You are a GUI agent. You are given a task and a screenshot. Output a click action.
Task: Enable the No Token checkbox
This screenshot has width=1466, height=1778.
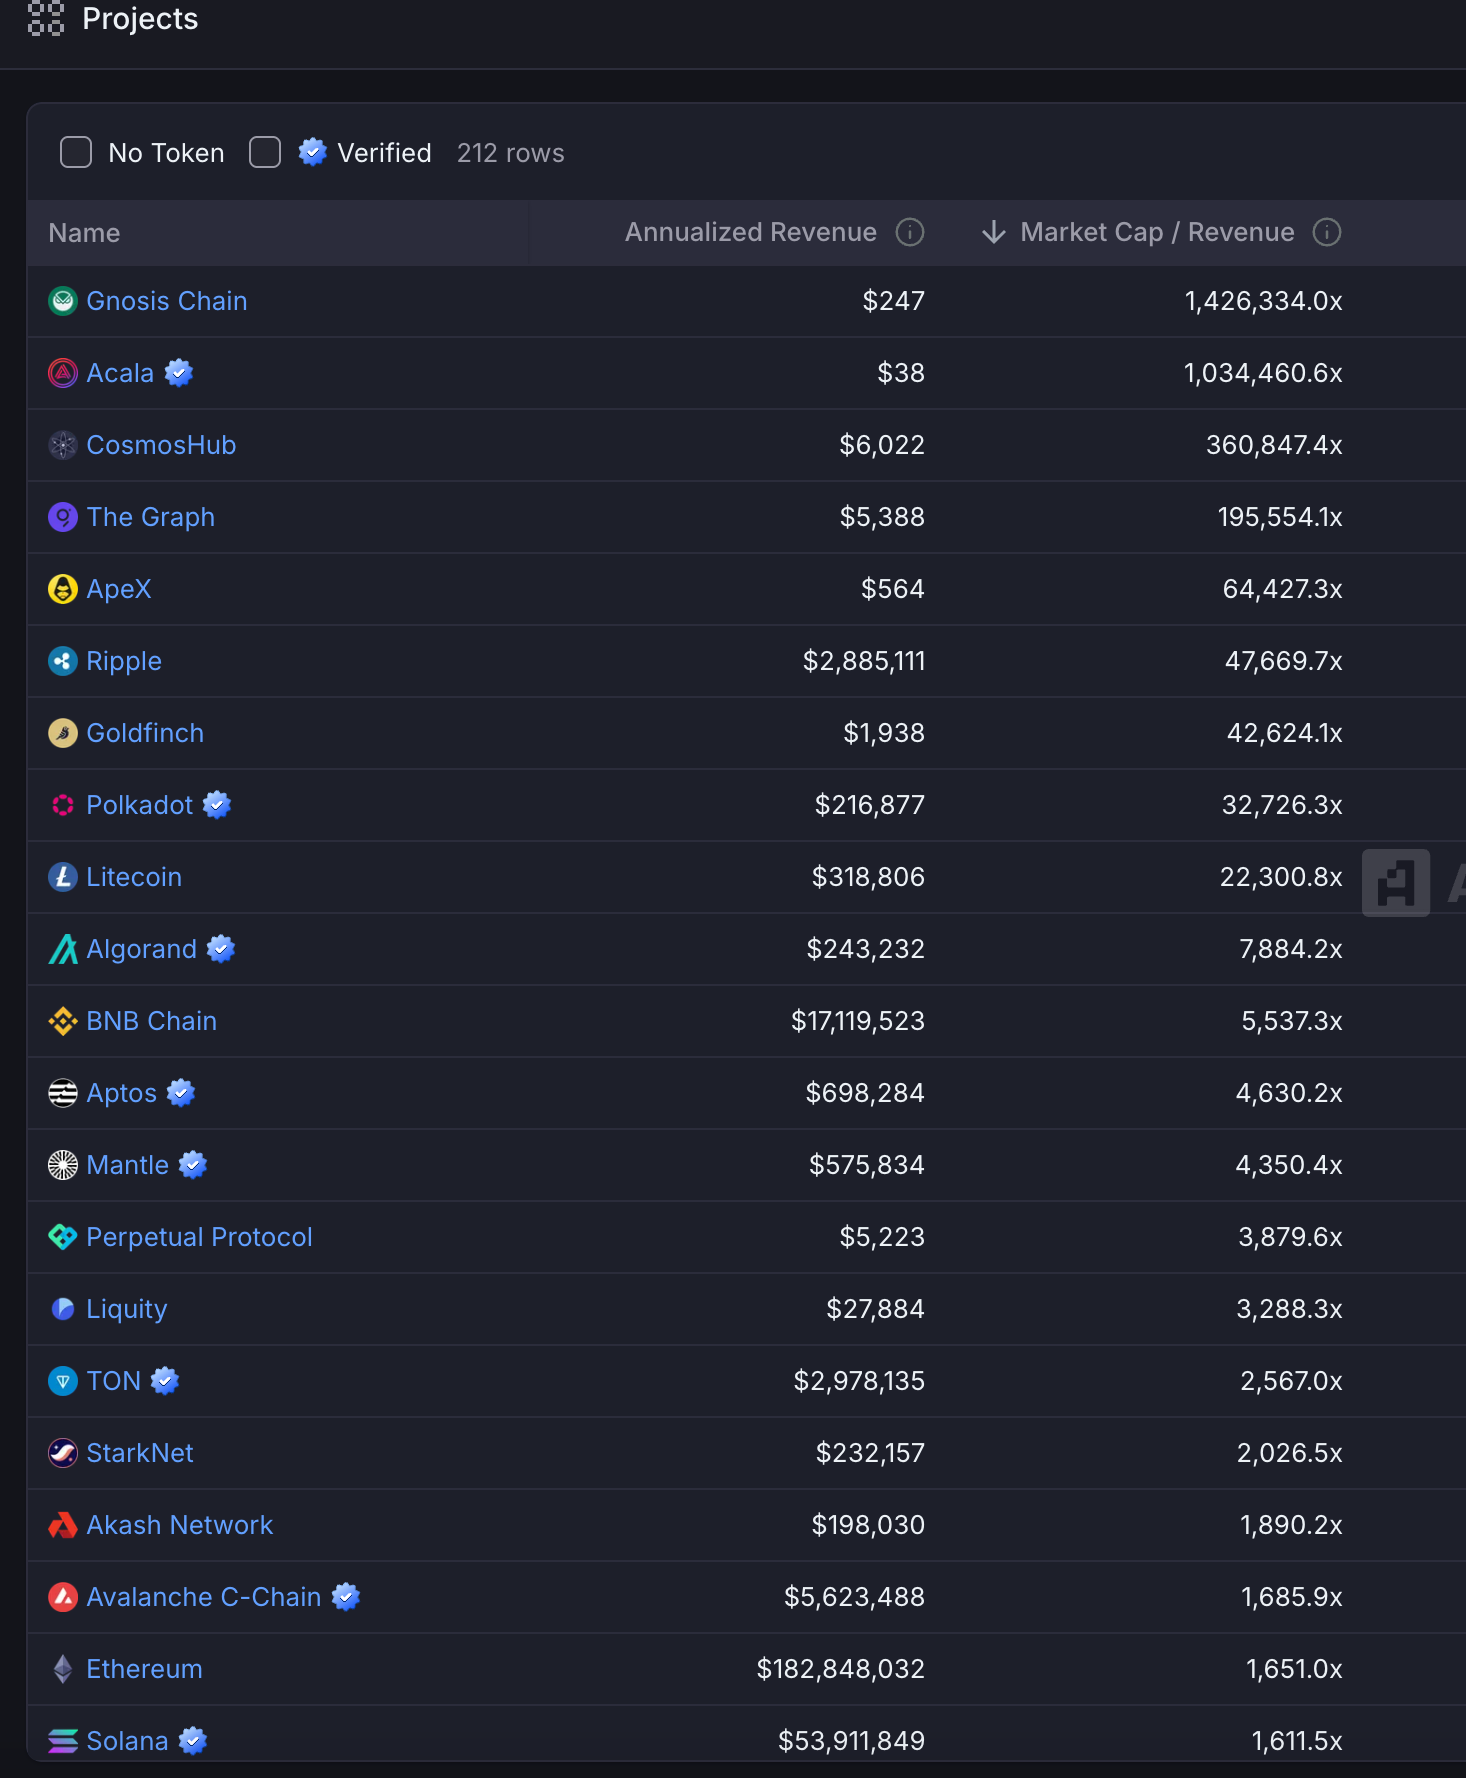[76, 152]
